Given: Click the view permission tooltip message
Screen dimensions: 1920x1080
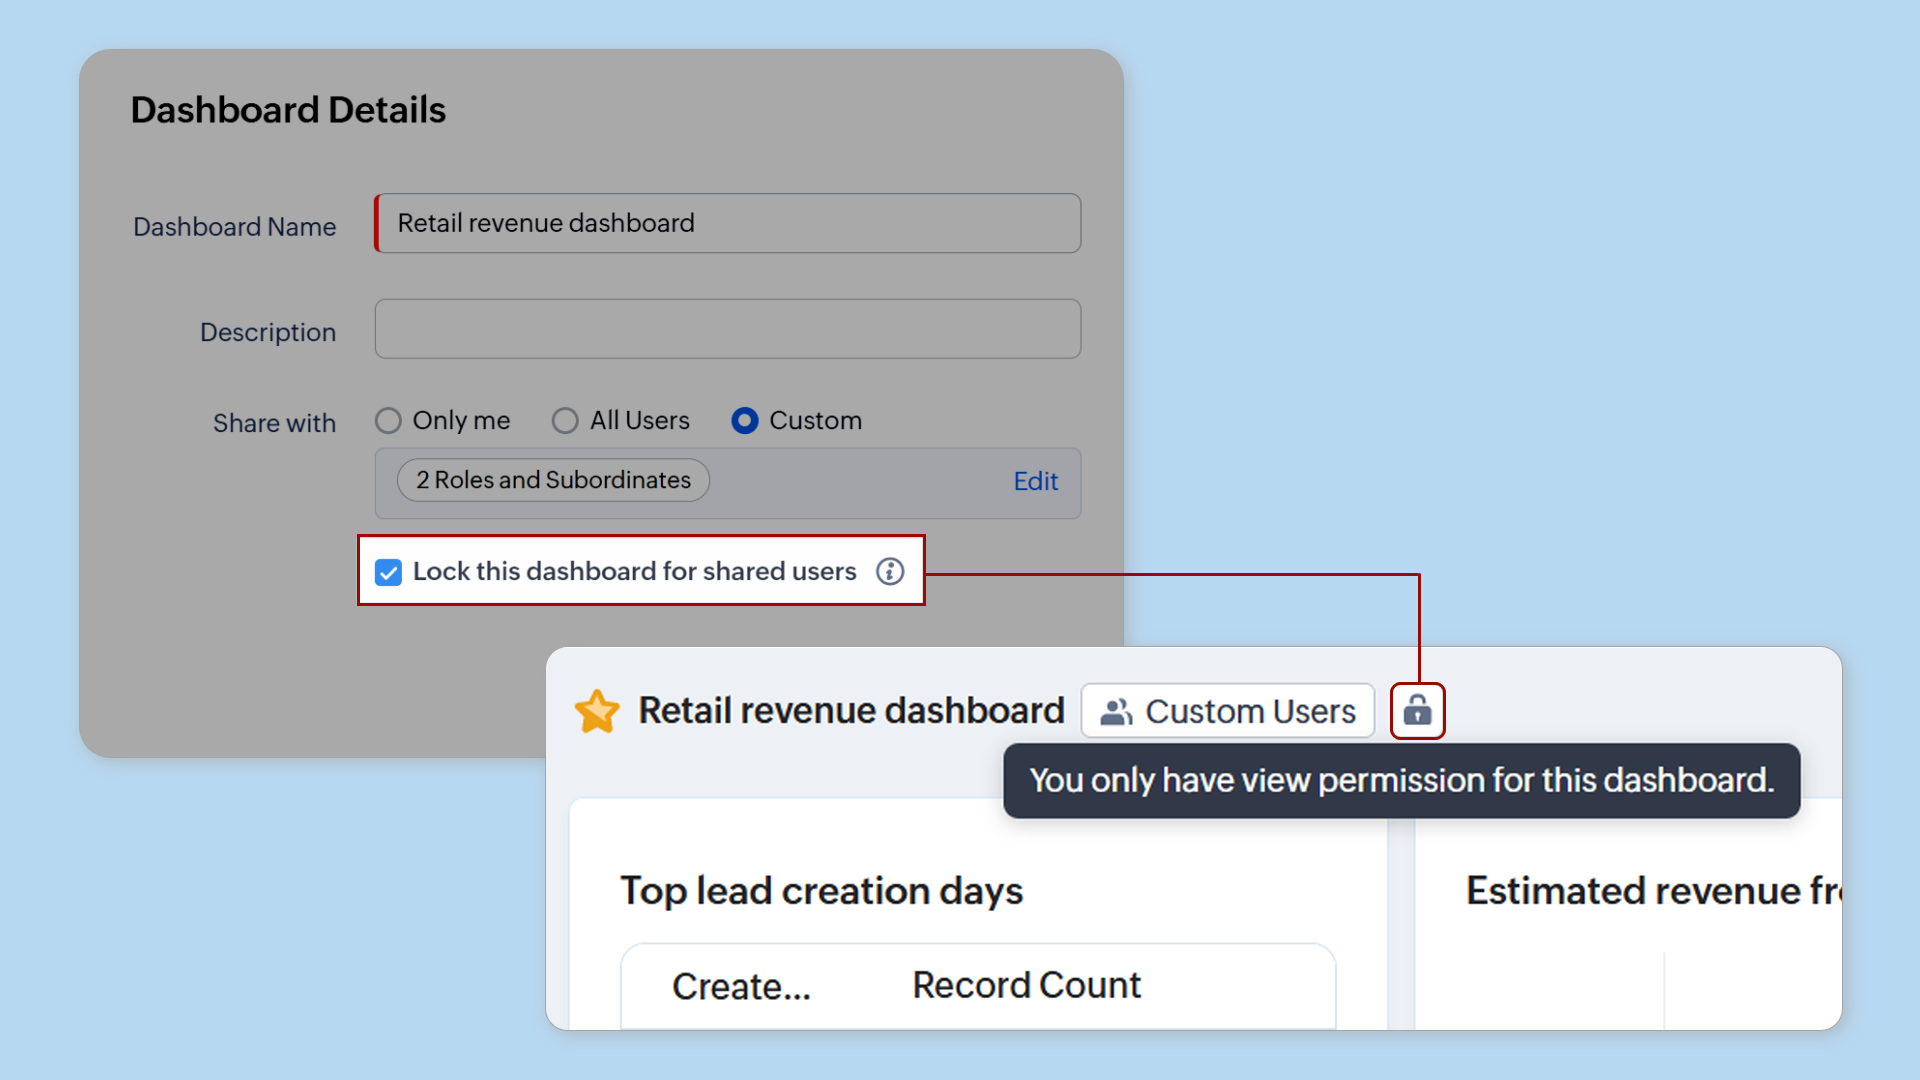Looking at the screenshot, I should (x=1400, y=780).
